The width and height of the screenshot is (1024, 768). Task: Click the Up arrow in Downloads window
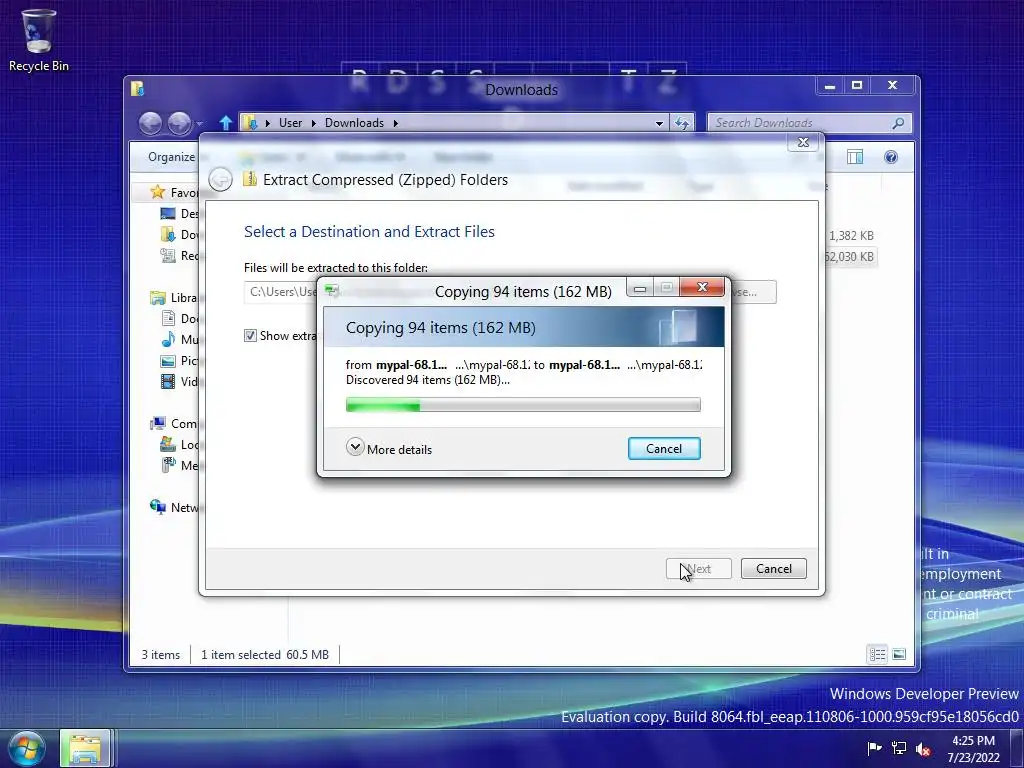tap(225, 123)
